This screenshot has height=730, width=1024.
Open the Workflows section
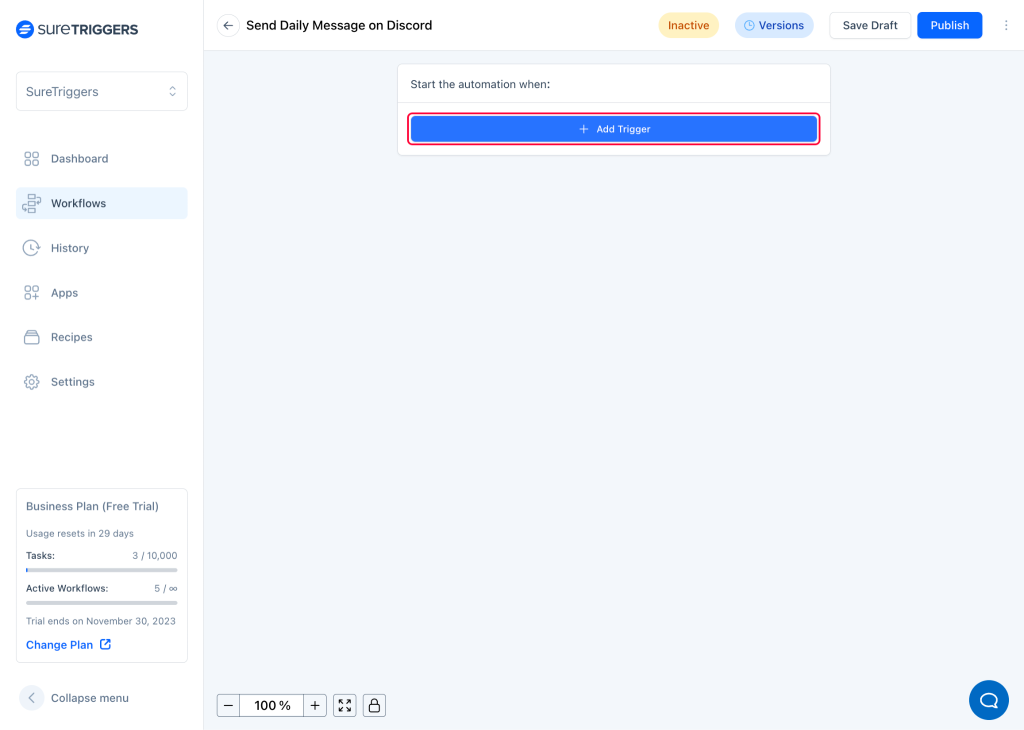[78, 204]
